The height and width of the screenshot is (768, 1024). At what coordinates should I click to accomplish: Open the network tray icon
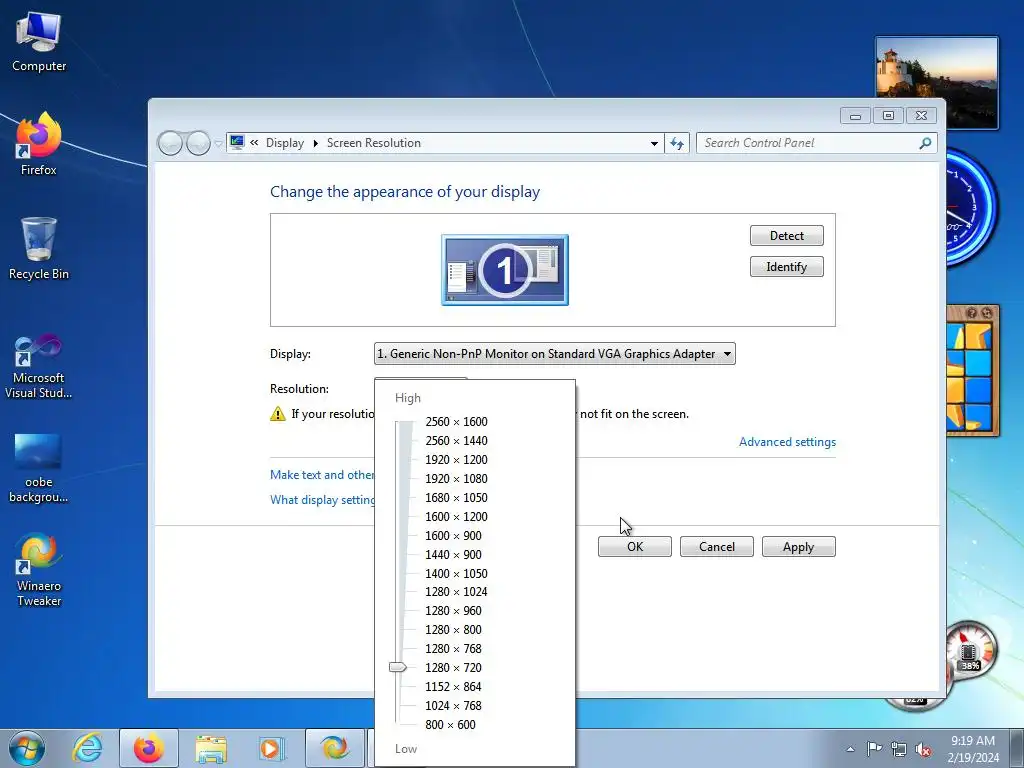click(x=899, y=749)
